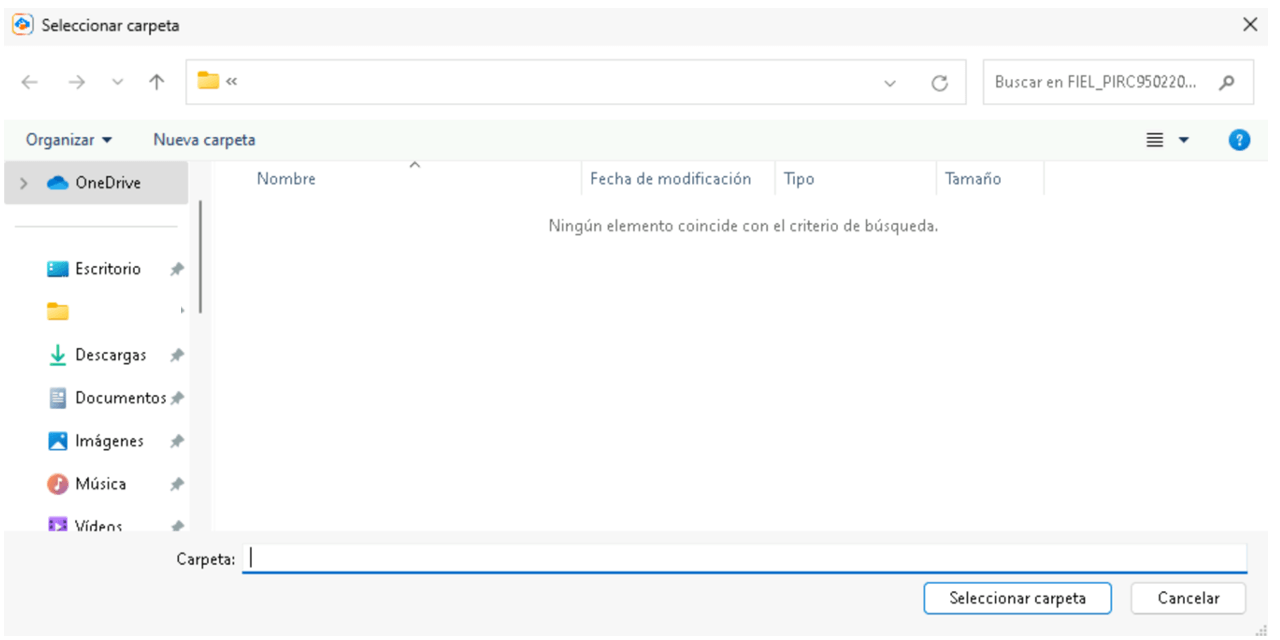The height and width of the screenshot is (640, 1280).
Task: Click Nueva carpeta in the toolbar
Action: click(204, 140)
